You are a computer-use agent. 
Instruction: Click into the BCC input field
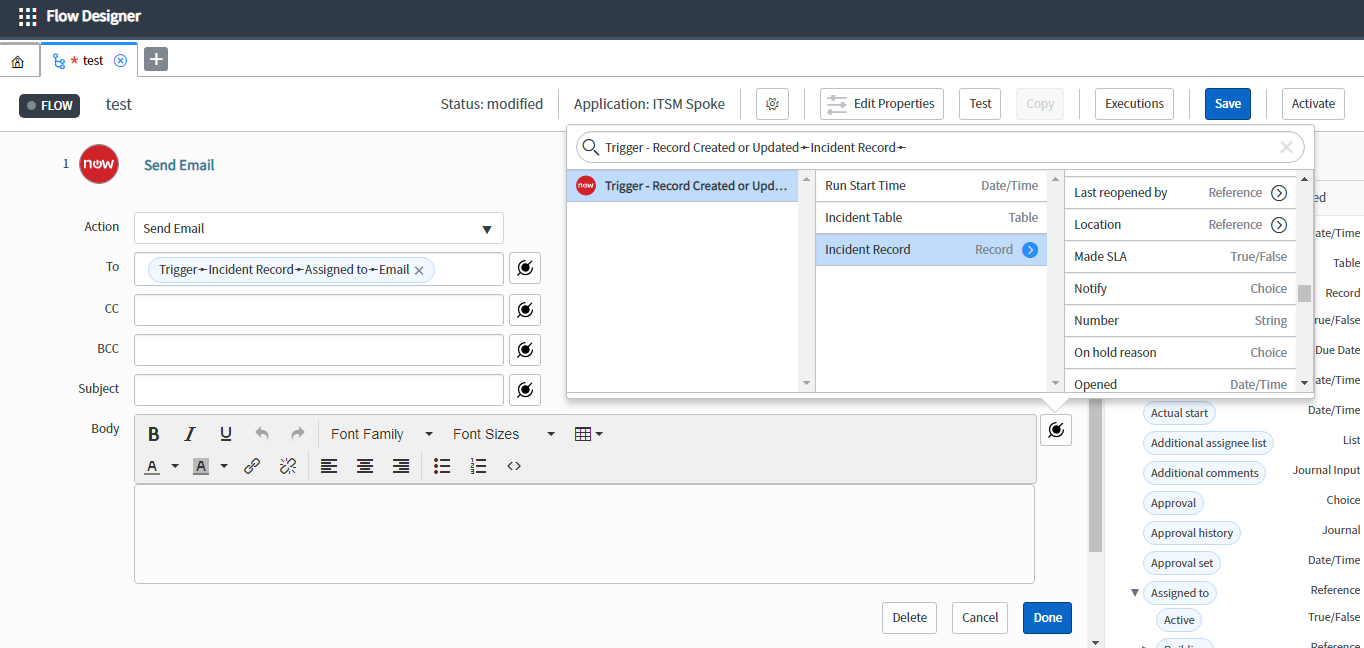point(319,350)
